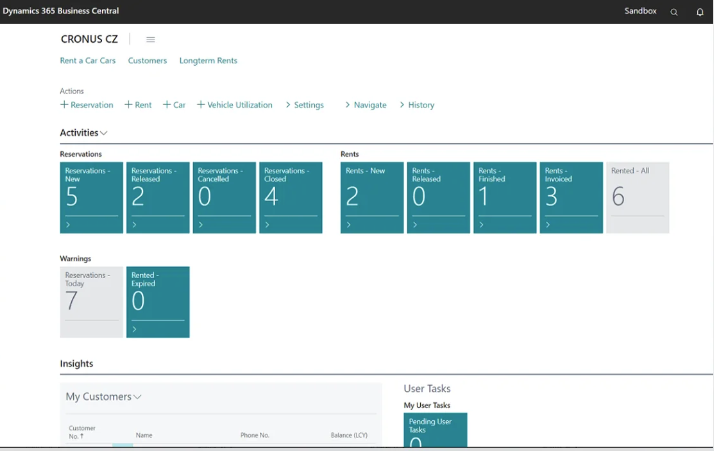Click the User Tasks heading
Screen dimensions: 714x451
(427, 389)
